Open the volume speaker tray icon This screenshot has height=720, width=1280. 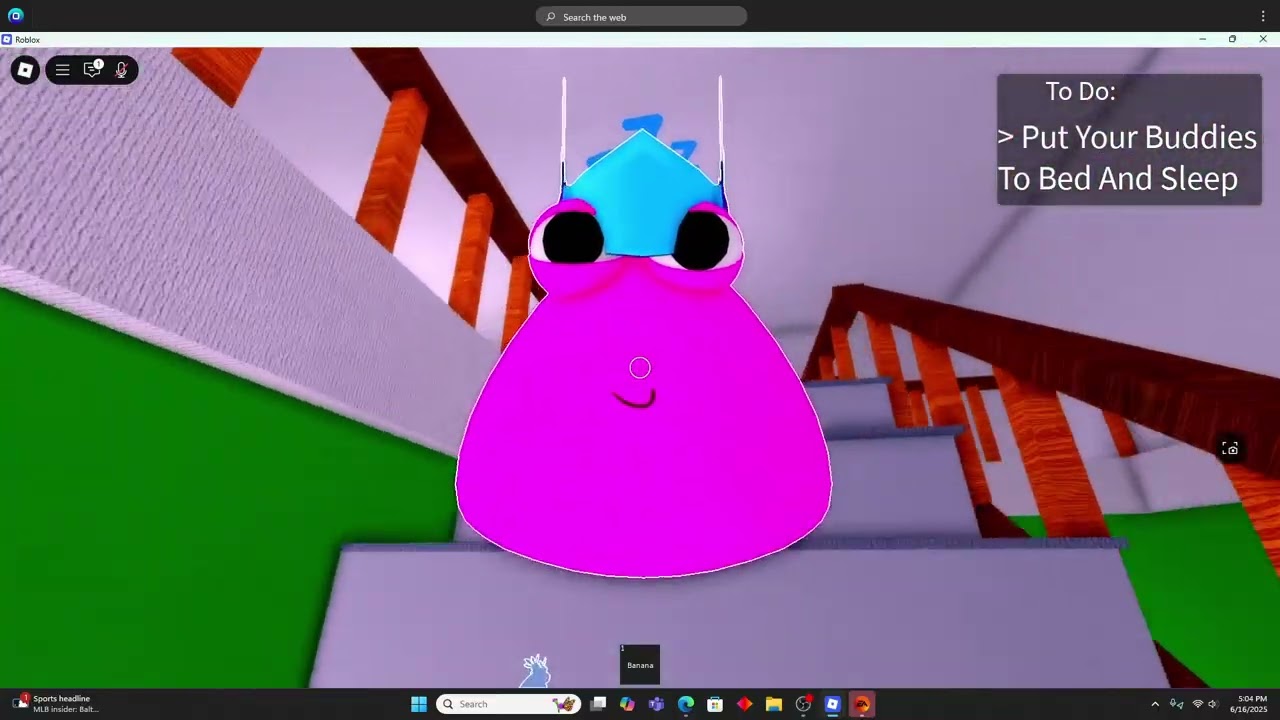tap(1213, 704)
